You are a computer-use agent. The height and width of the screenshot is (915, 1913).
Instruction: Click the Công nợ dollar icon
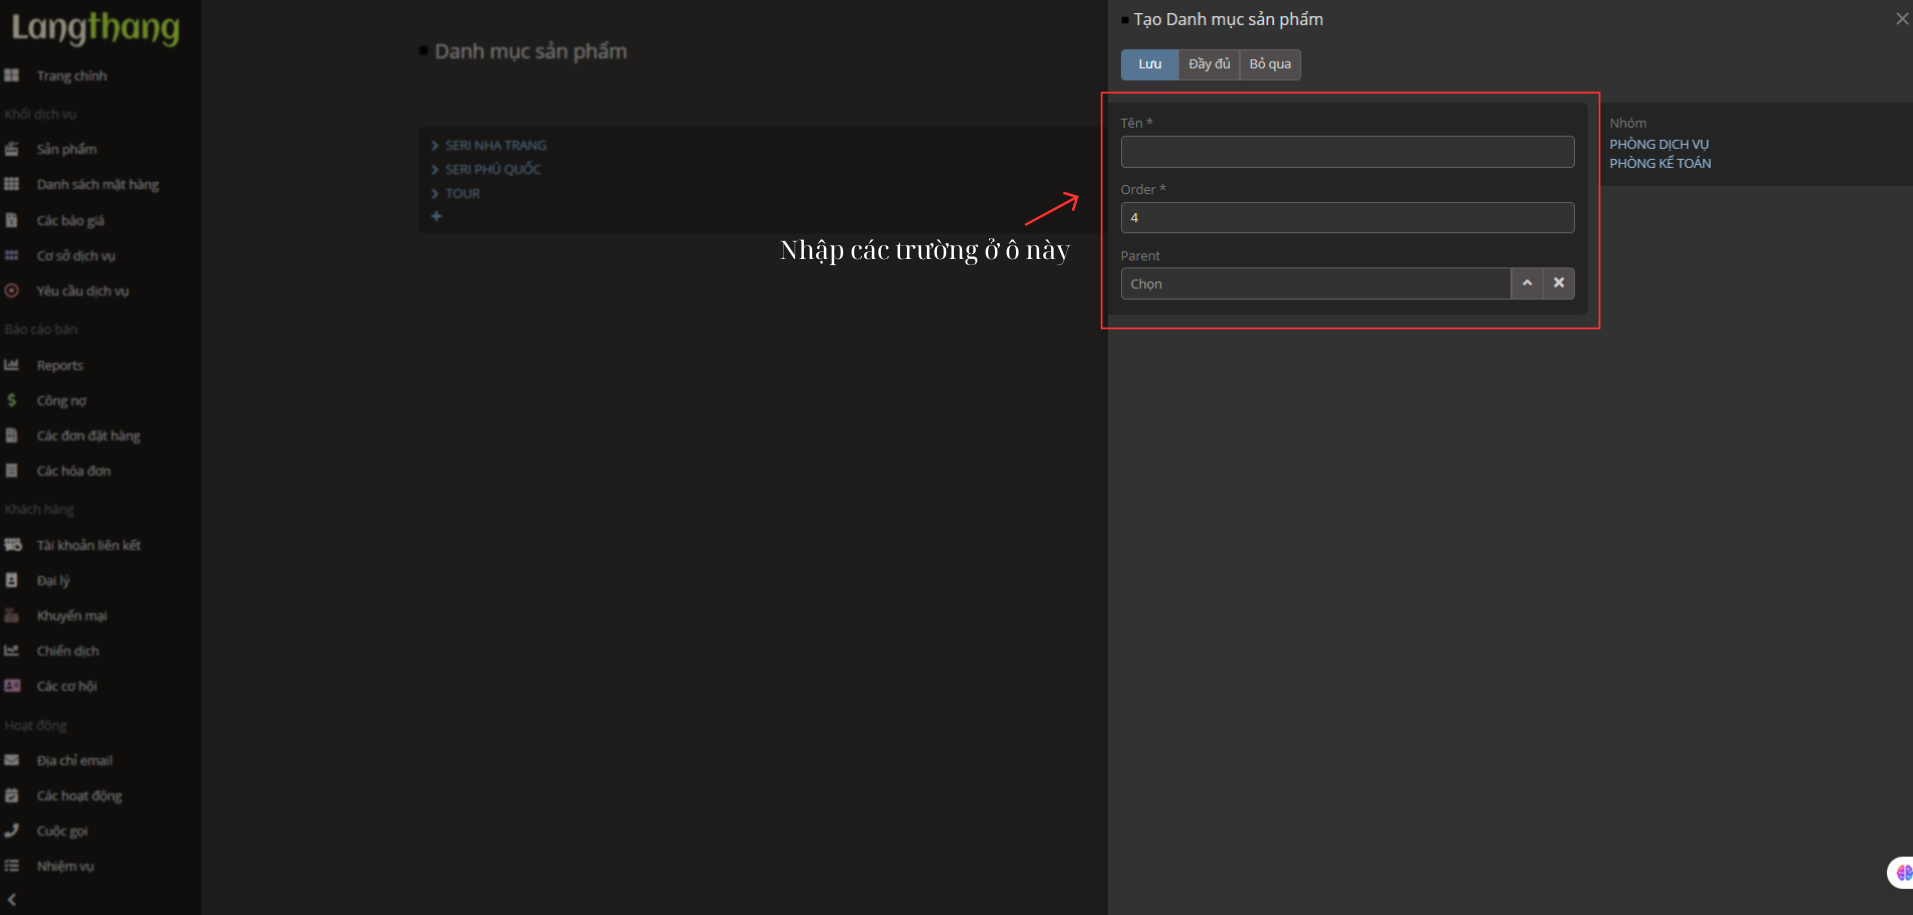pyautogui.click(x=12, y=400)
